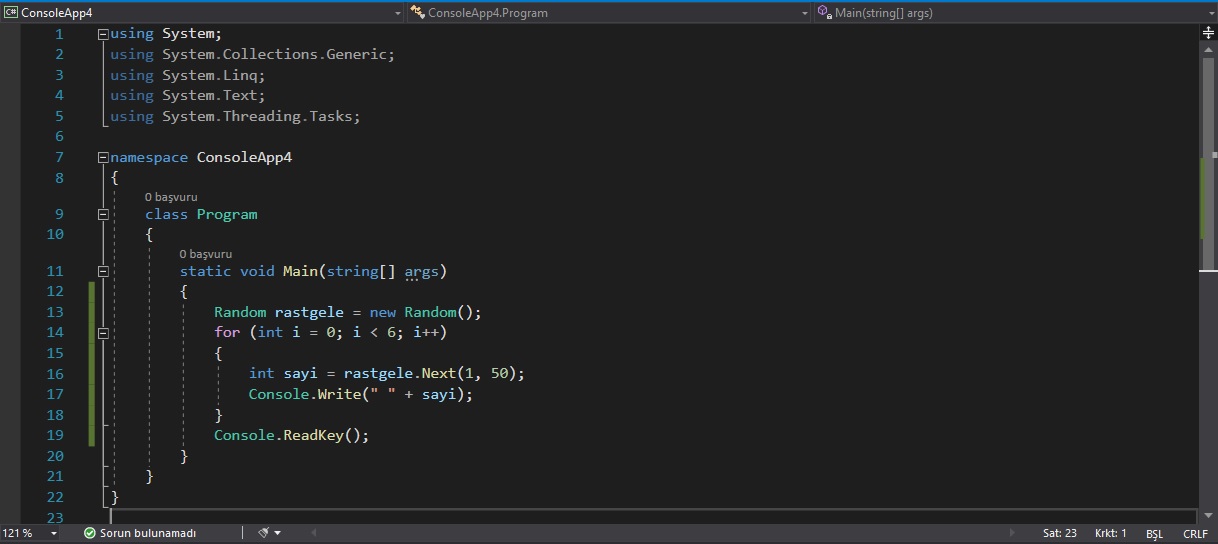The height and width of the screenshot is (544, 1218).
Task: Click the 'Krkt: 1' column indicator
Action: point(1110,533)
